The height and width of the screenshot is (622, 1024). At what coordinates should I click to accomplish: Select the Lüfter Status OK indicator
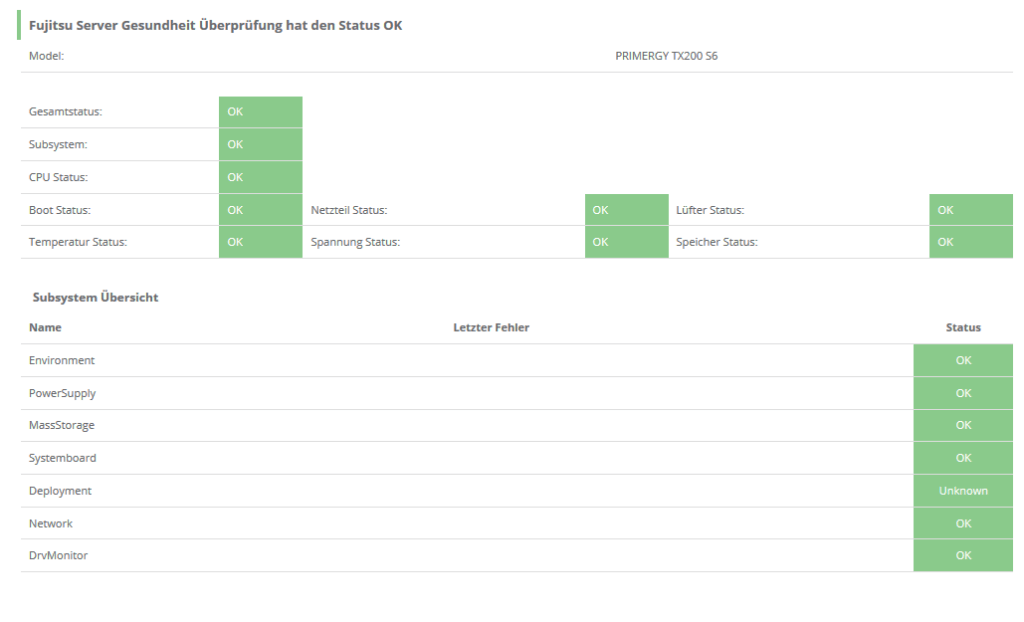pos(969,209)
